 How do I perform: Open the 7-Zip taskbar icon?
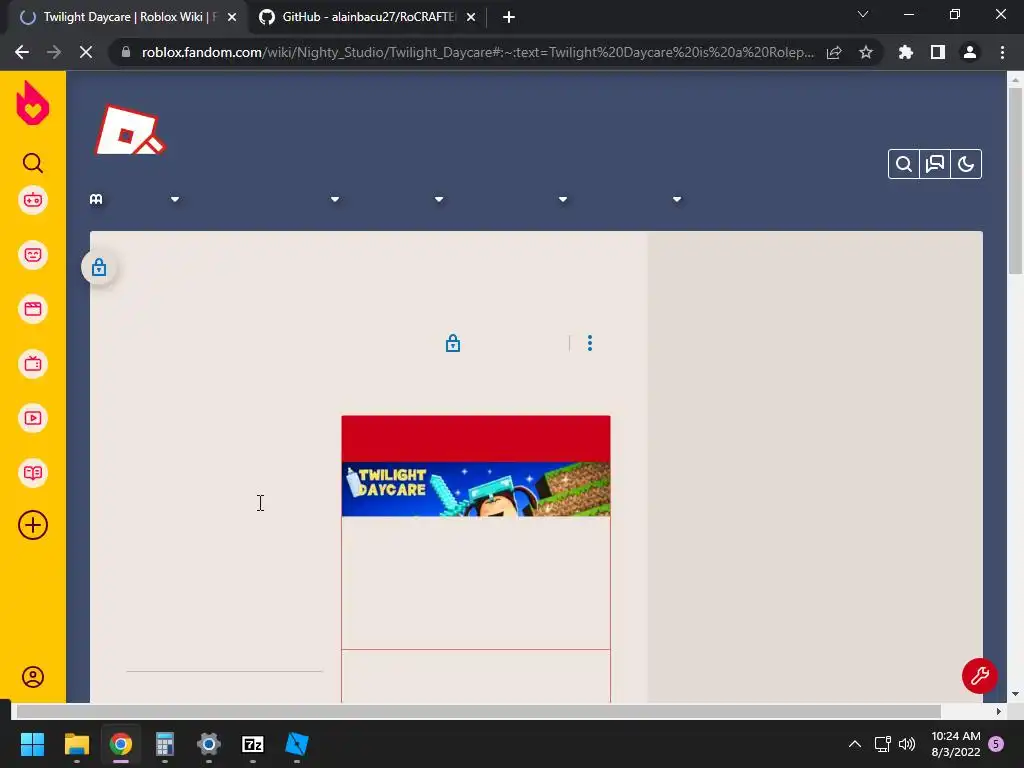coord(253,744)
